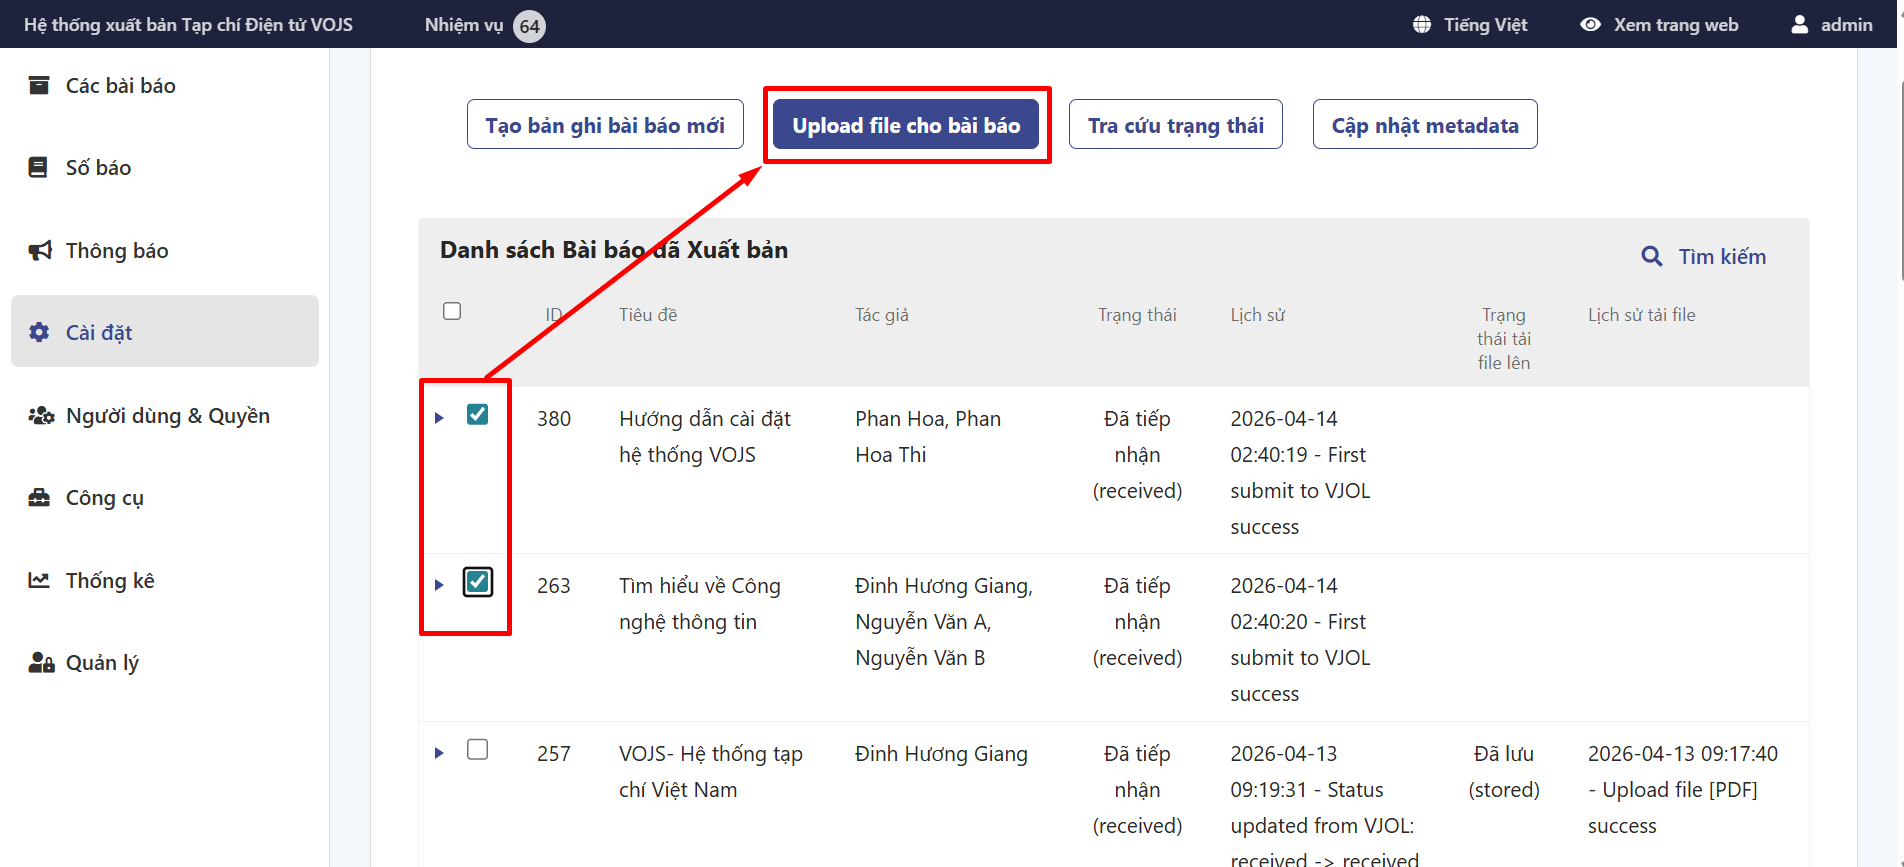Uncheck the checkbox for article 263
The height and width of the screenshot is (867, 1904).
point(477,581)
